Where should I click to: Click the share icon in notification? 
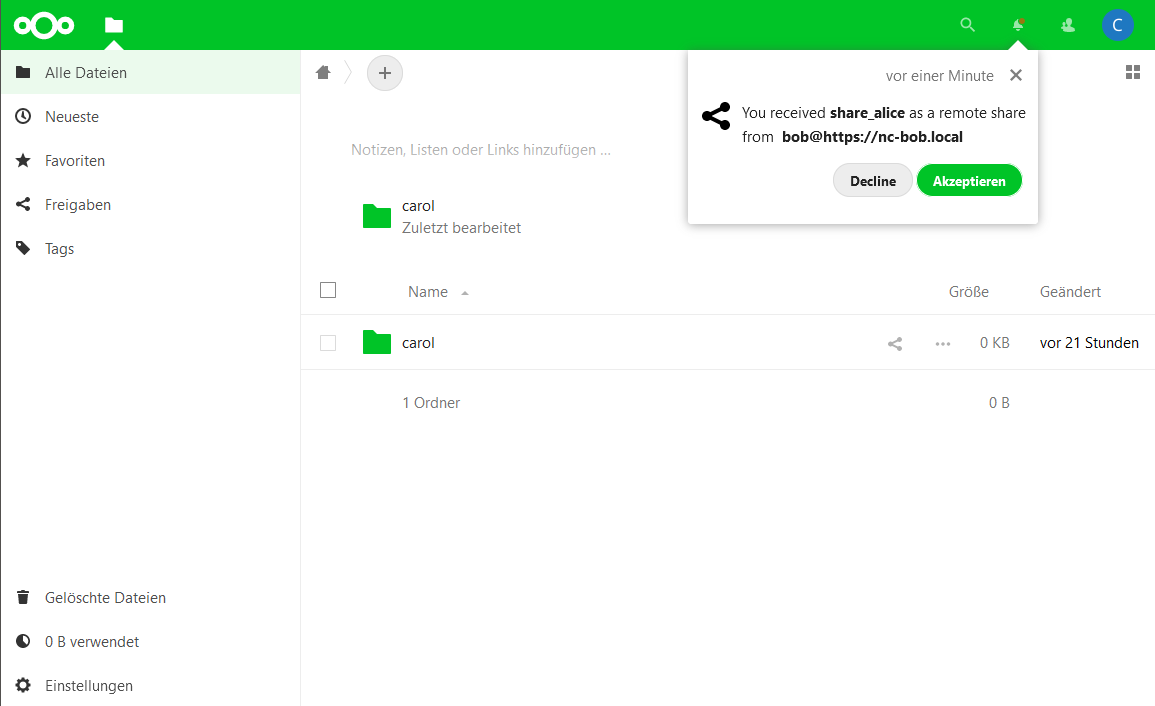point(716,116)
